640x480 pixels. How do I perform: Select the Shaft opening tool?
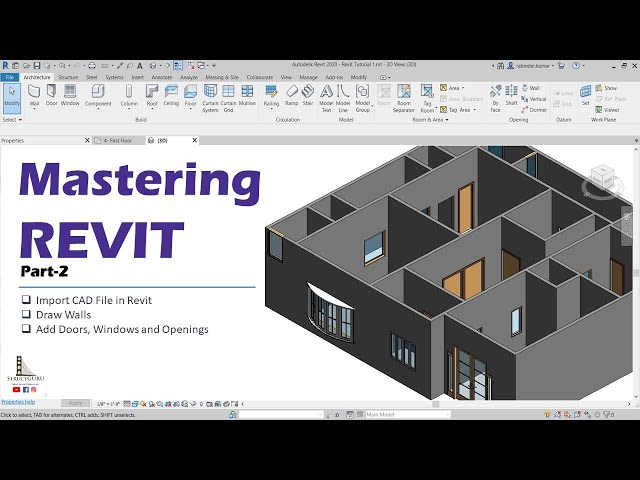[511, 95]
